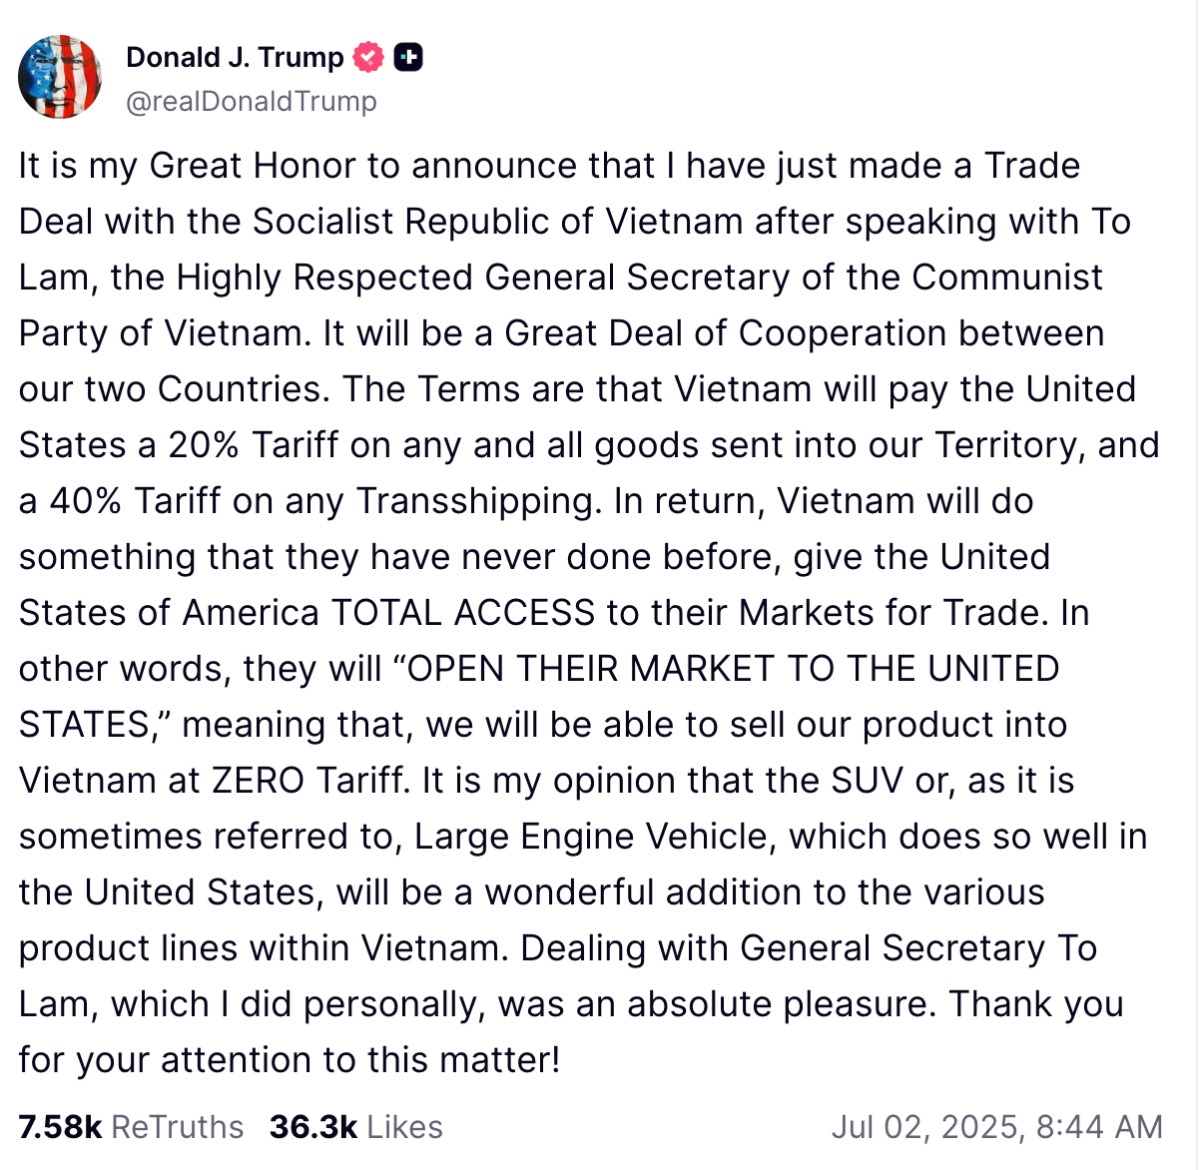Image resolution: width=1200 pixels, height=1170 pixels.
Task: Open the Jul 02, 2025 timestamp
Action: (x=926, y=1127)
